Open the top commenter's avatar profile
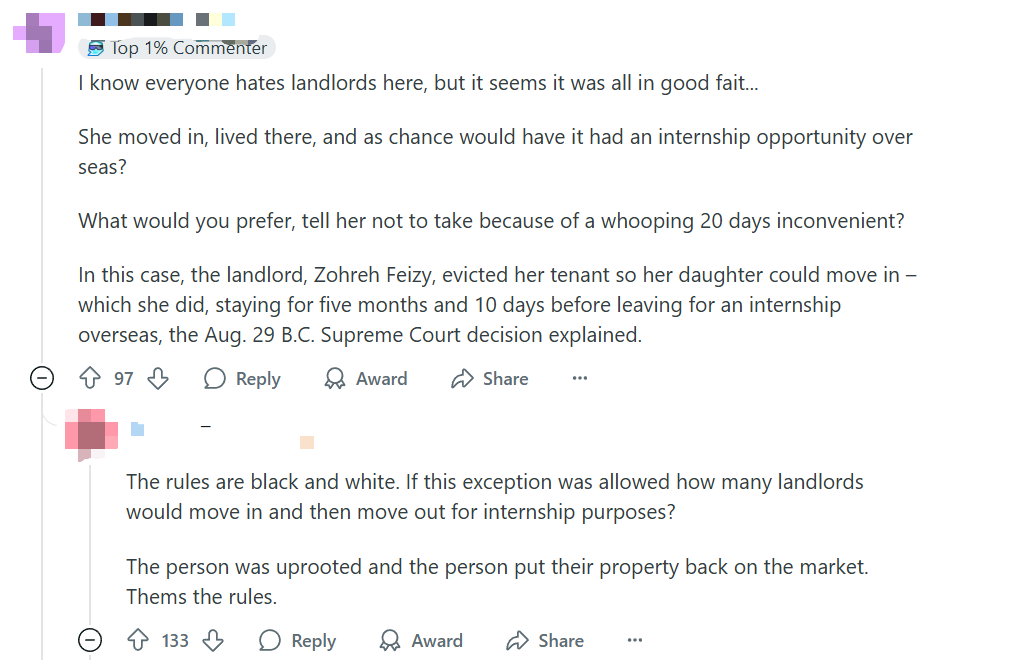This screenshot has height=660, width=1019. pos(40,33)
